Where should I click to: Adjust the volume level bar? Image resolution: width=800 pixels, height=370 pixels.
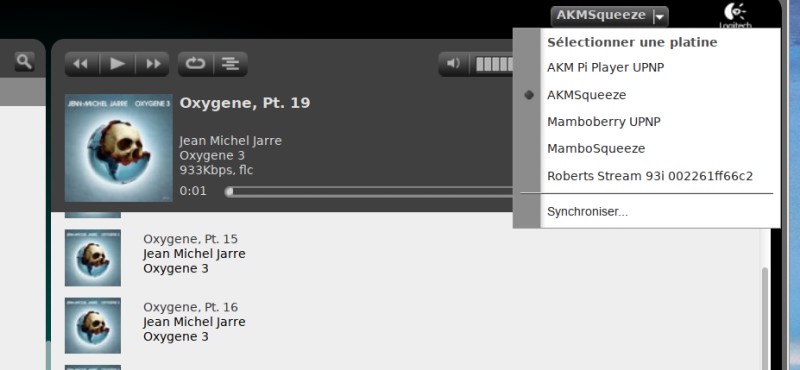click(494, 64)
